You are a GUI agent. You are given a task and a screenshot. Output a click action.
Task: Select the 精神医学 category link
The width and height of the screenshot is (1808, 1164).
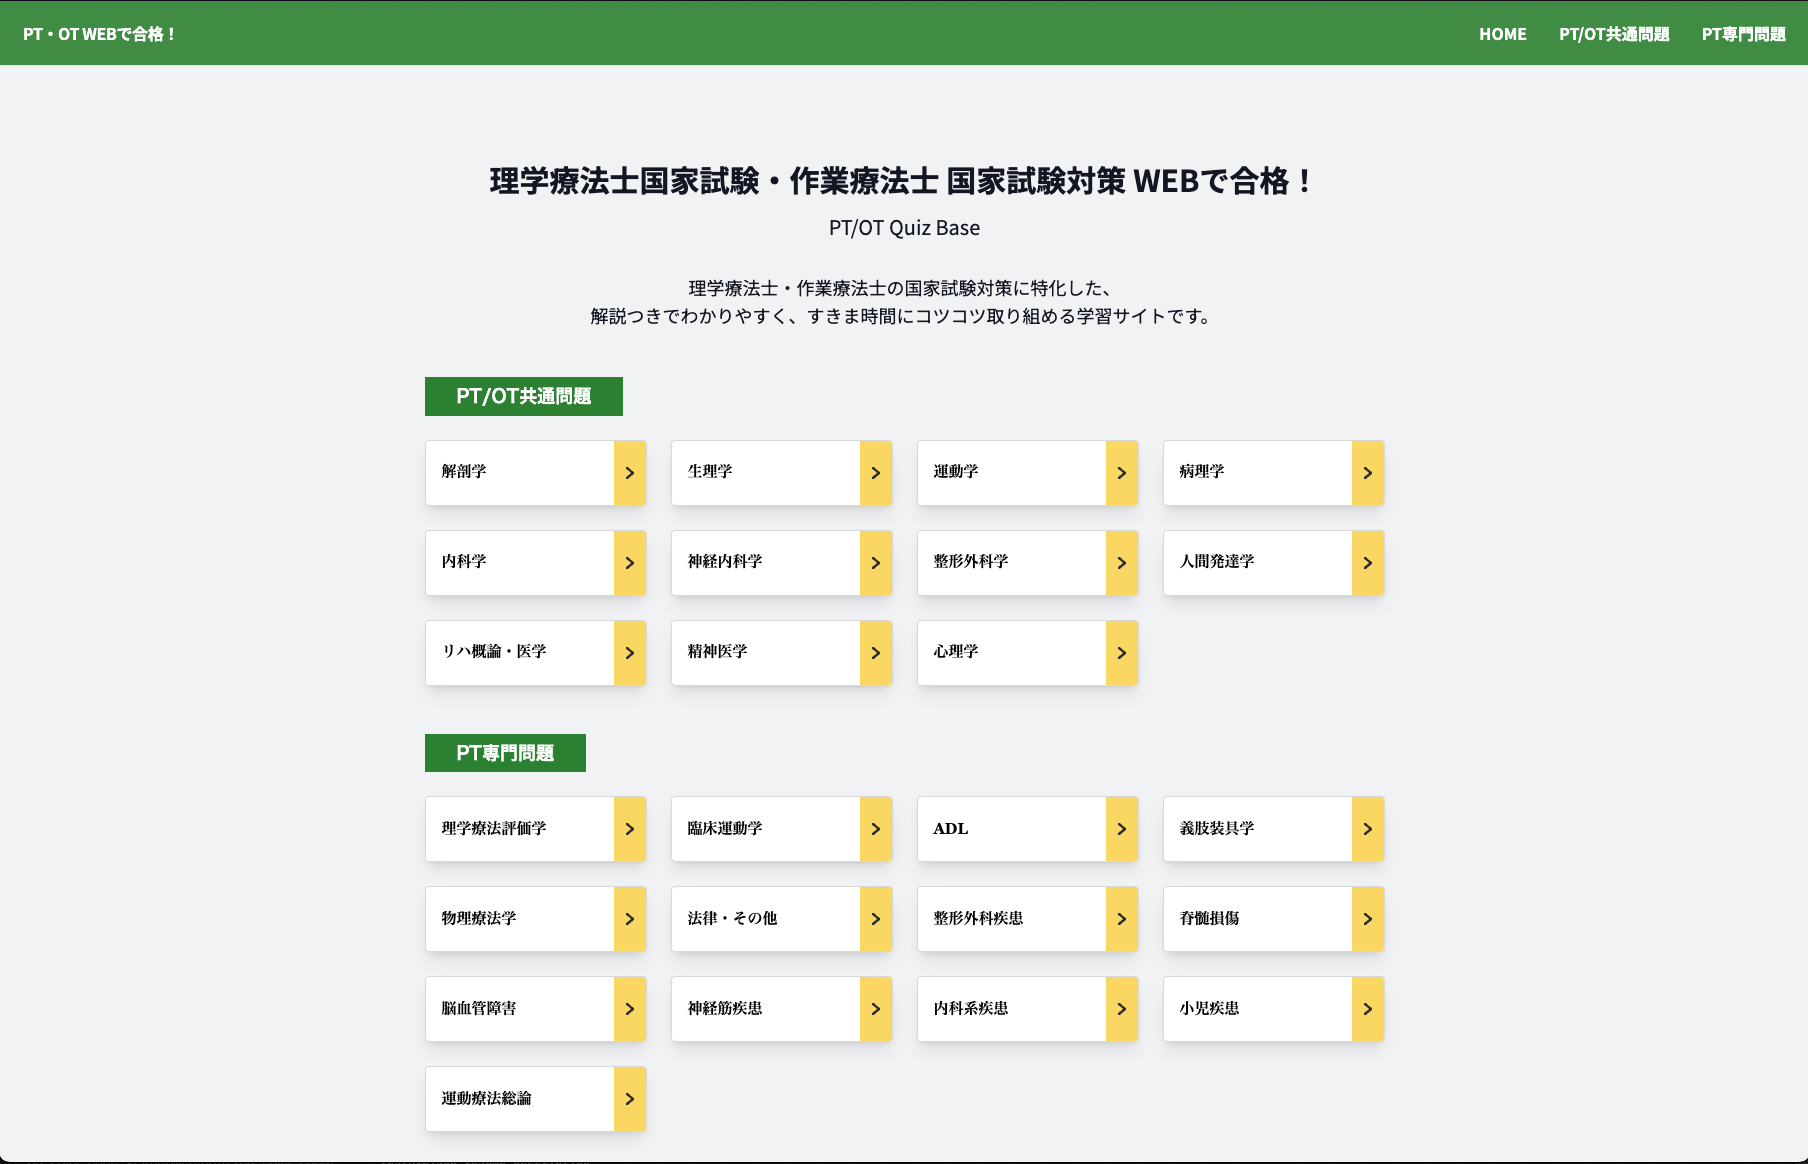point(782,653)
